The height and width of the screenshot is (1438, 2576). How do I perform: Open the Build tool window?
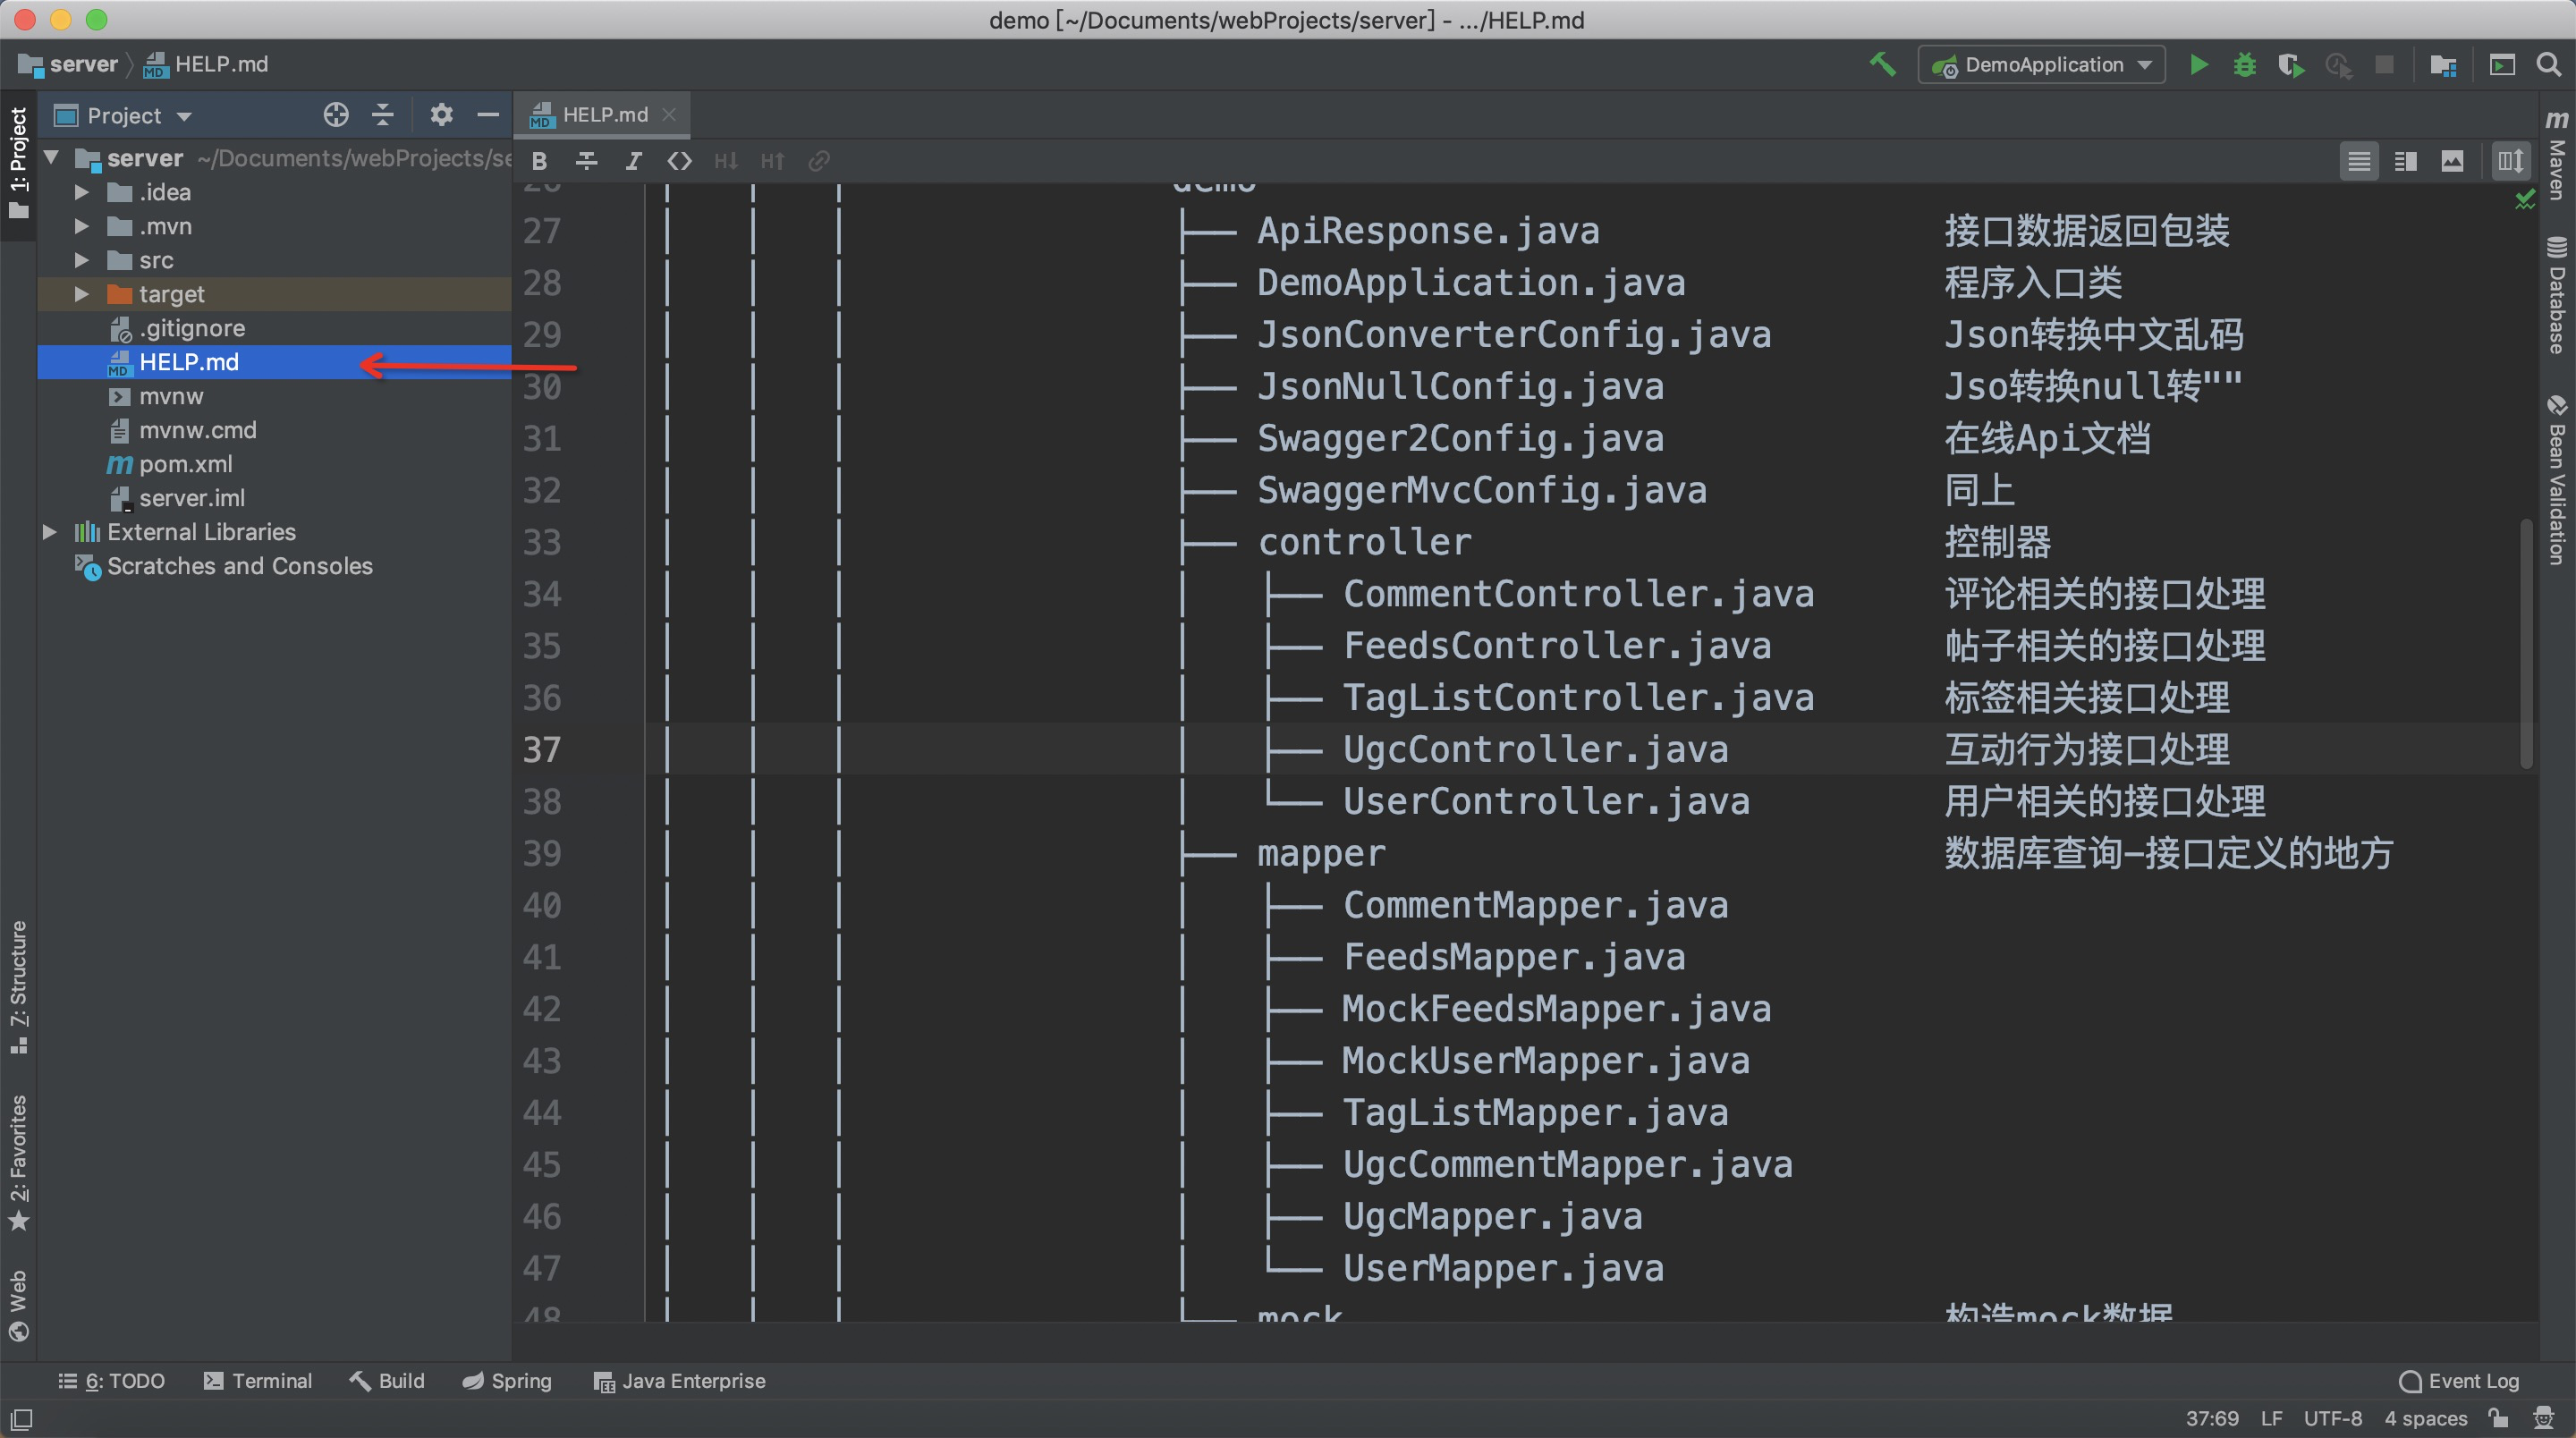point(387,1381)
